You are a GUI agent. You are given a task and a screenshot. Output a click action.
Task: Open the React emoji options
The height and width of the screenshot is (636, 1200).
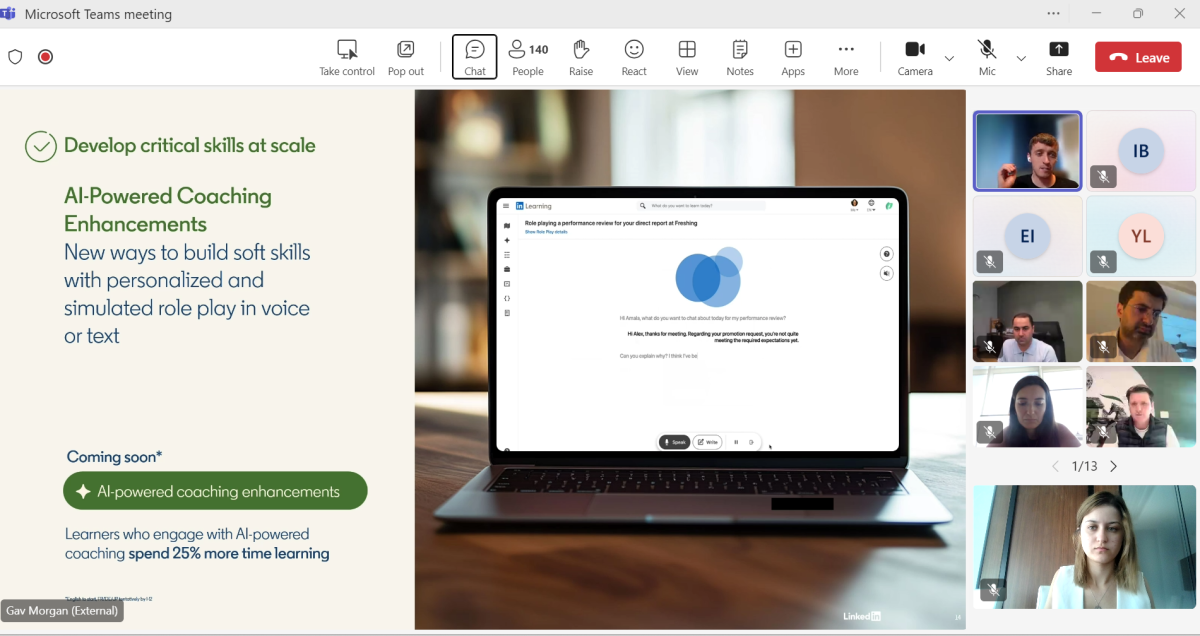(x=634, y=57)
